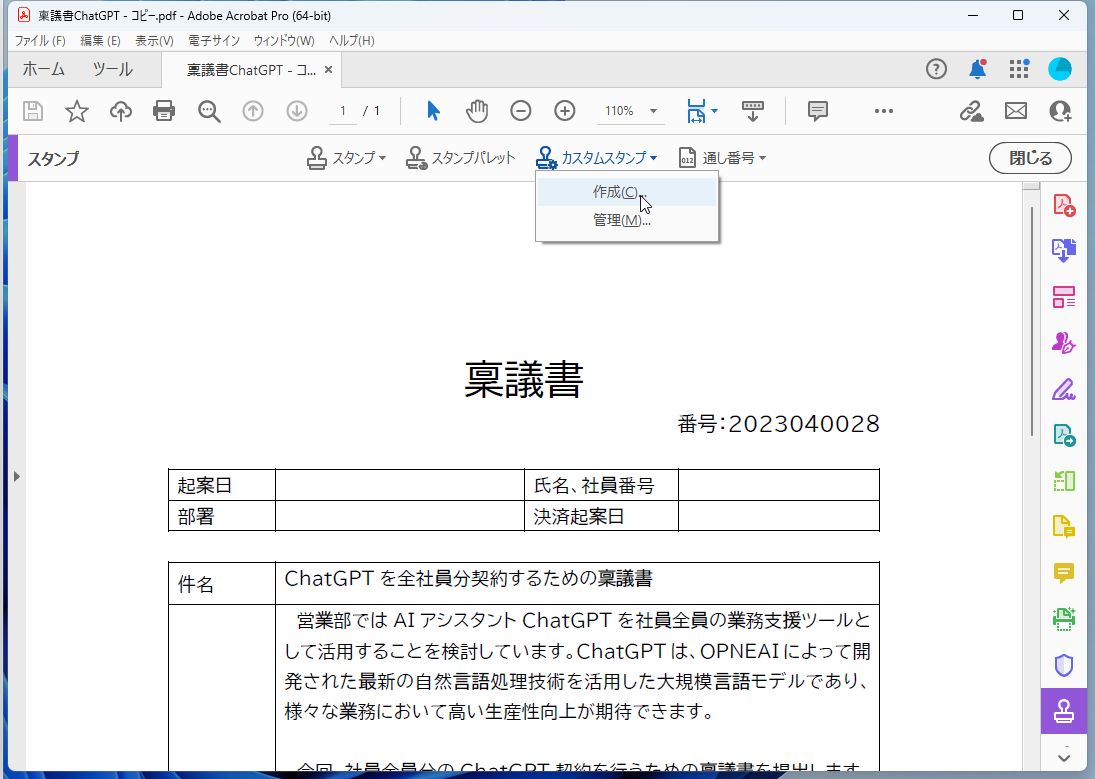1095x779 pixels.
Task: Click the yellow page-with-note sidebar icon
Action: tap(1064, 527)
